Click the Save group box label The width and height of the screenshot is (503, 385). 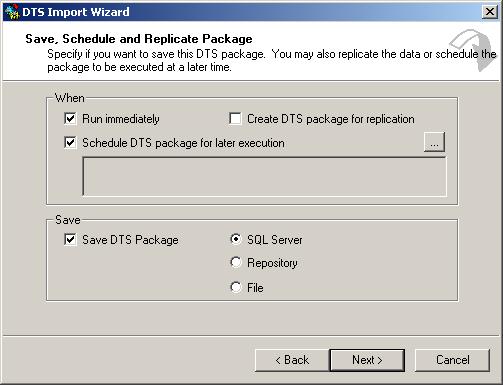click(68, 220)
